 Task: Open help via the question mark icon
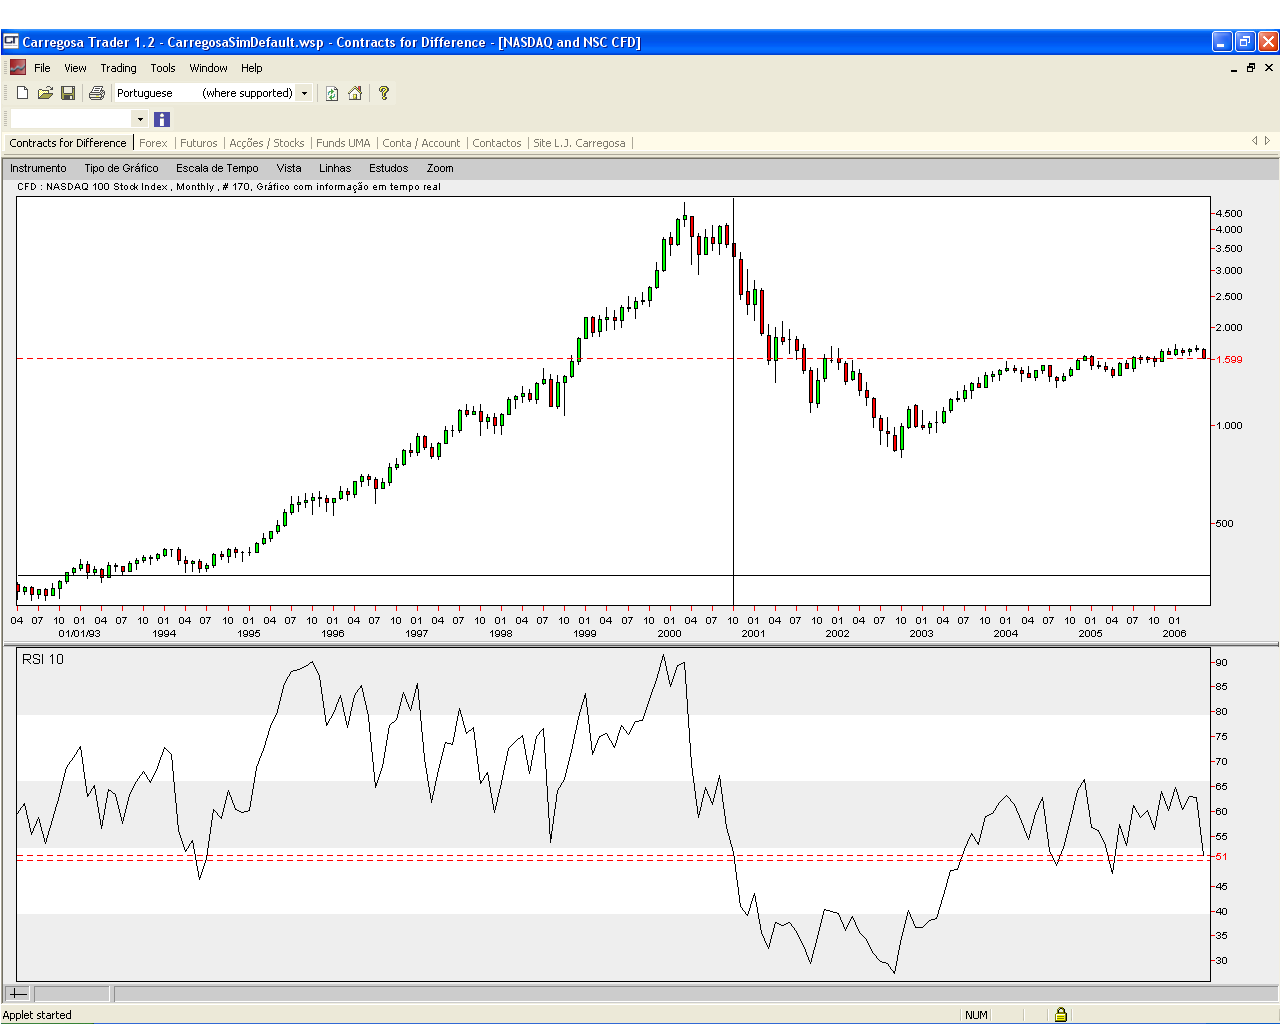coord(383,93)
